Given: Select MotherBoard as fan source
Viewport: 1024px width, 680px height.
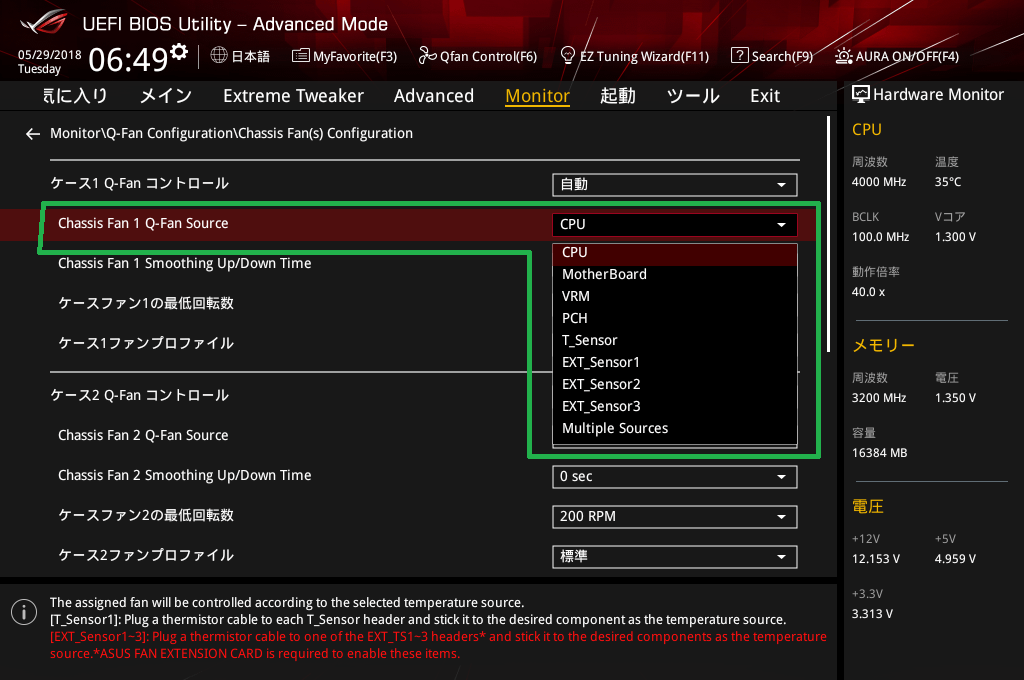Looking at the screenshot, I should point(675,274).
